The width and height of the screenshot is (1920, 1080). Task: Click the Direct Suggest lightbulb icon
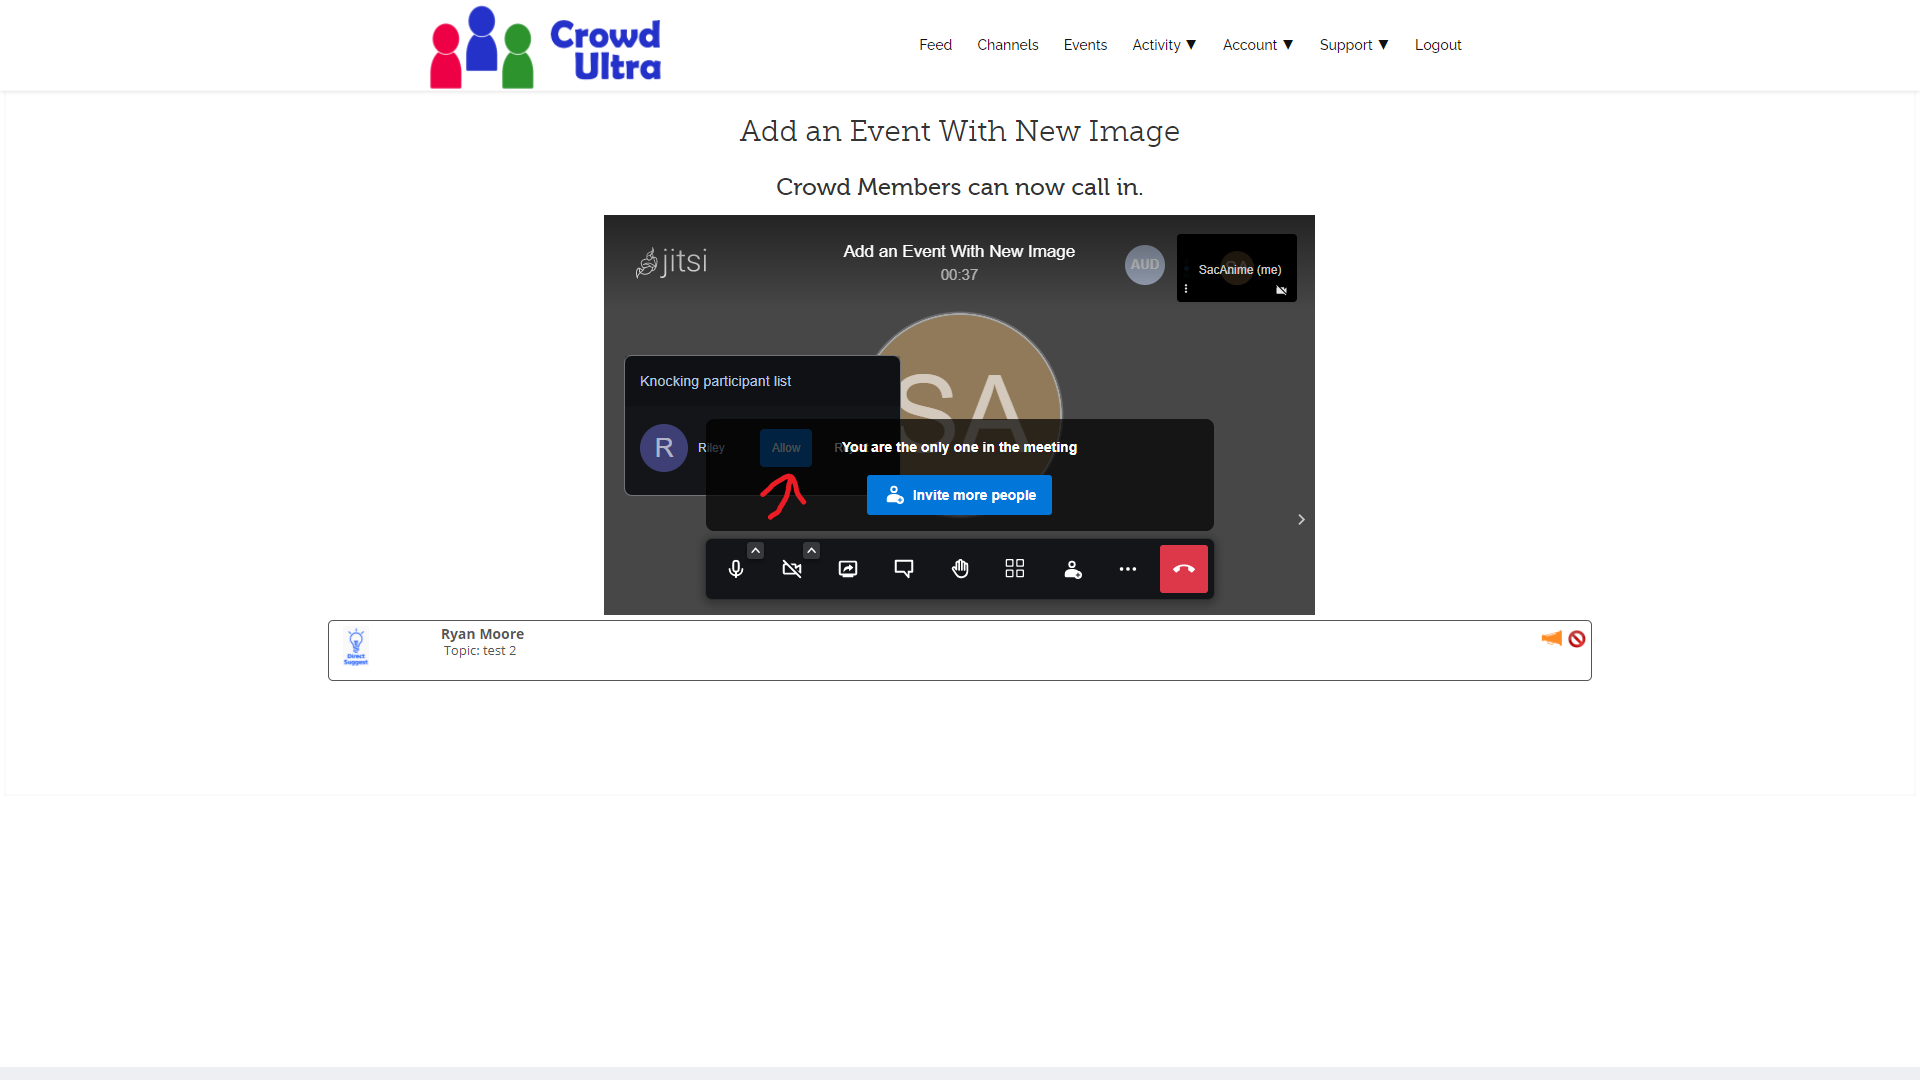pyautogui.click(x=356, y=647)
